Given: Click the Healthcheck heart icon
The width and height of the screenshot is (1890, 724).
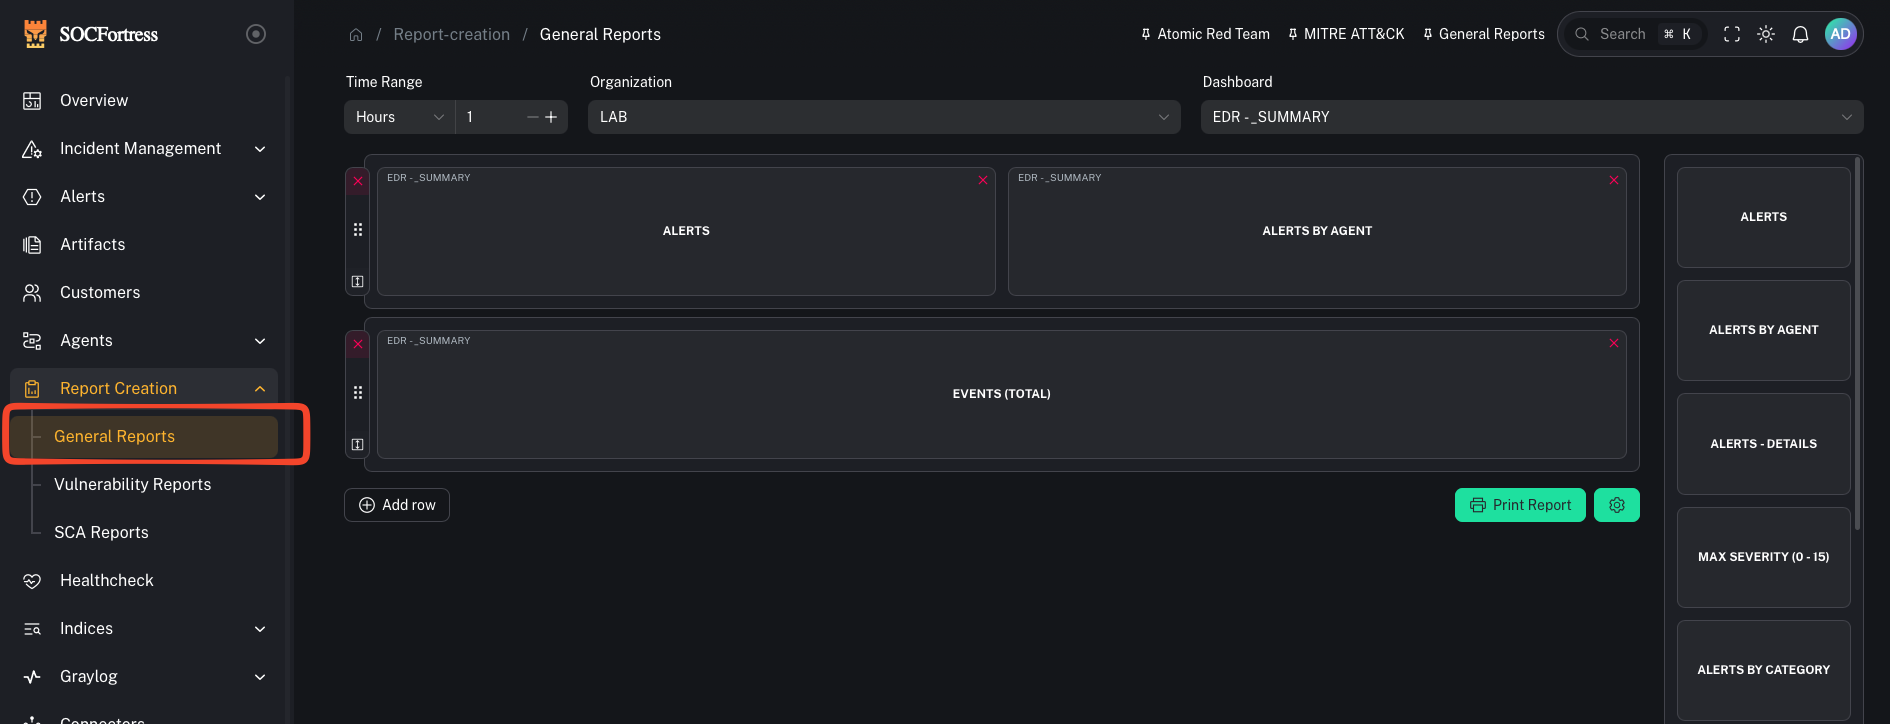Looking at the screenshot, I should pyautogui.click(x=32, y=580).
